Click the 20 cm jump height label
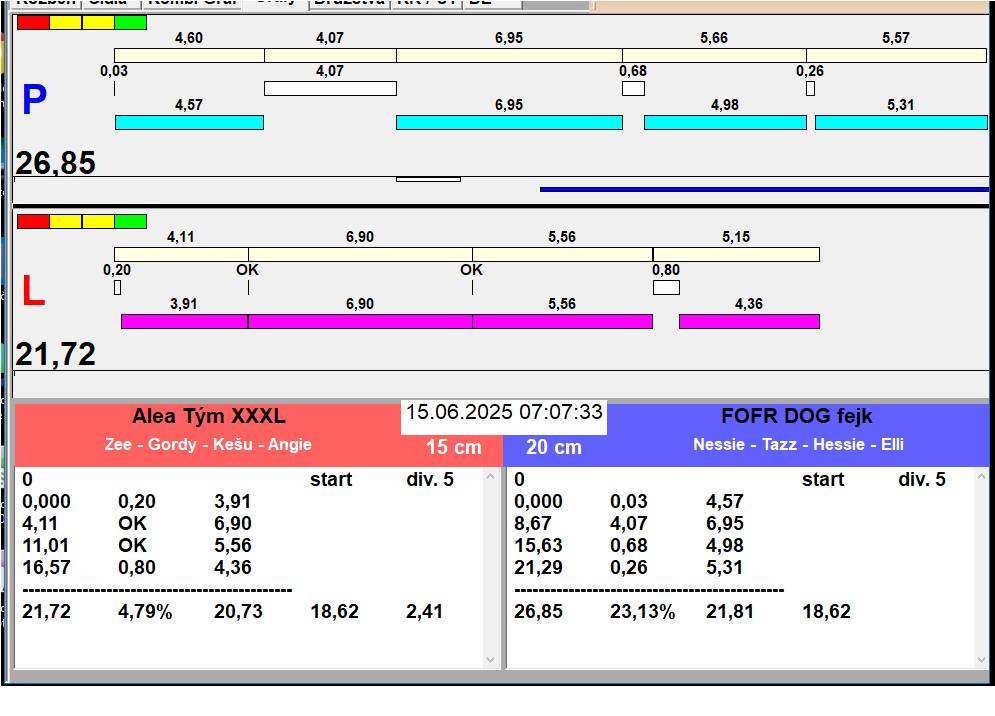995x716 pixels. tap(554, 447)
